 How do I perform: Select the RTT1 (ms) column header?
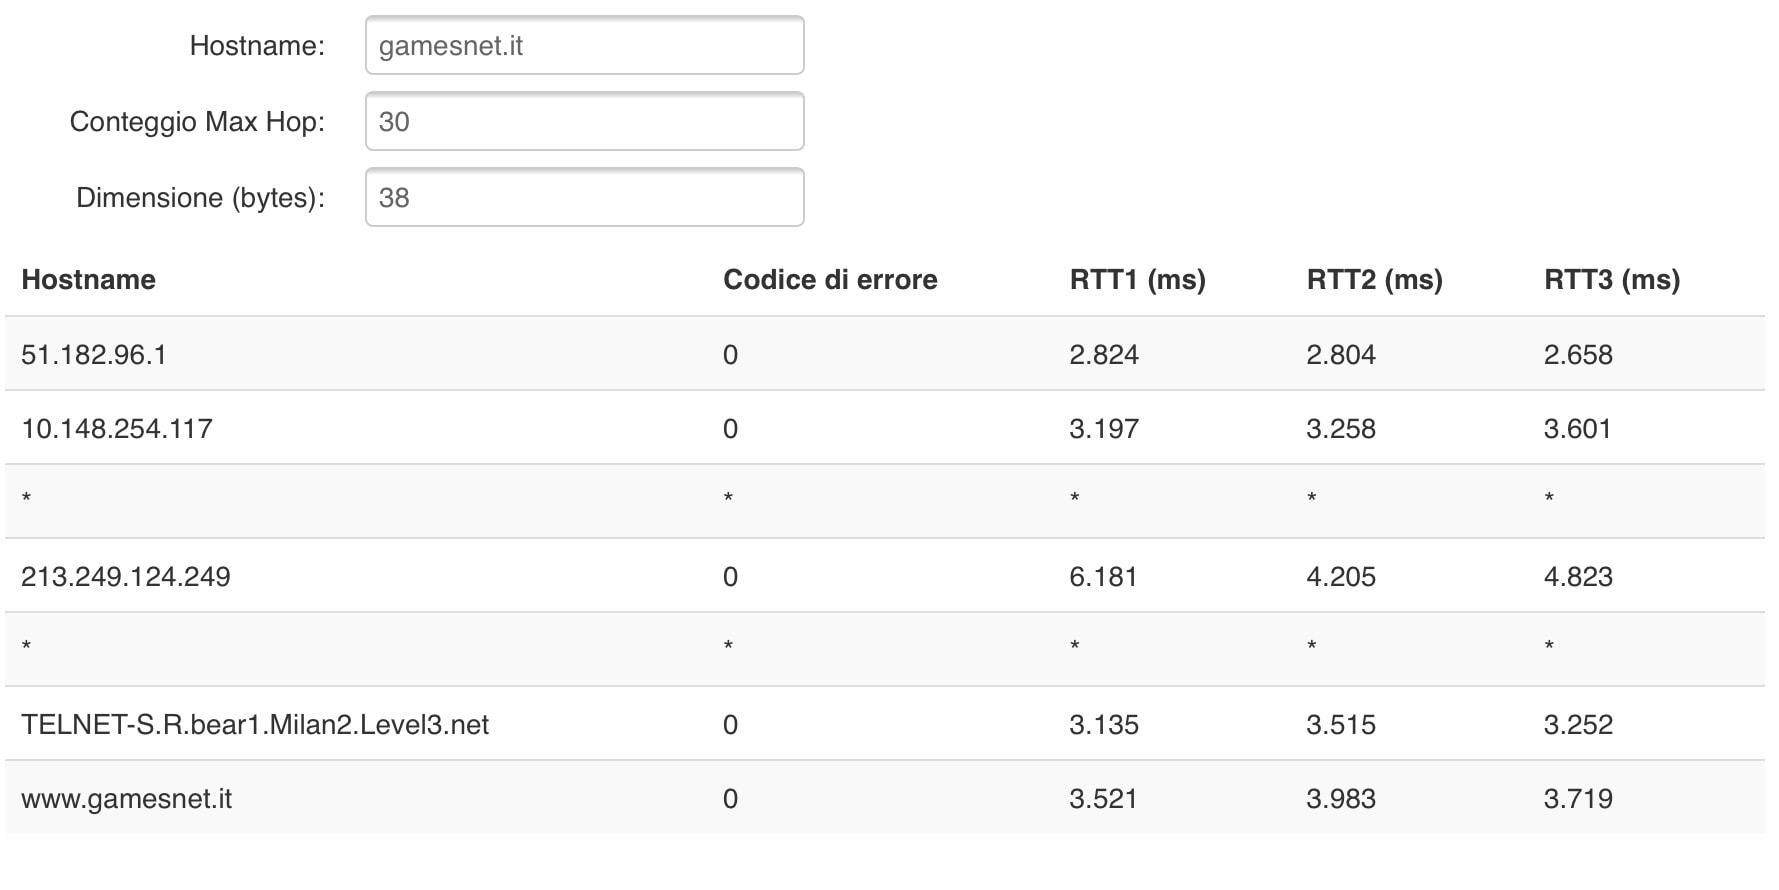[x=1137, y=280]
